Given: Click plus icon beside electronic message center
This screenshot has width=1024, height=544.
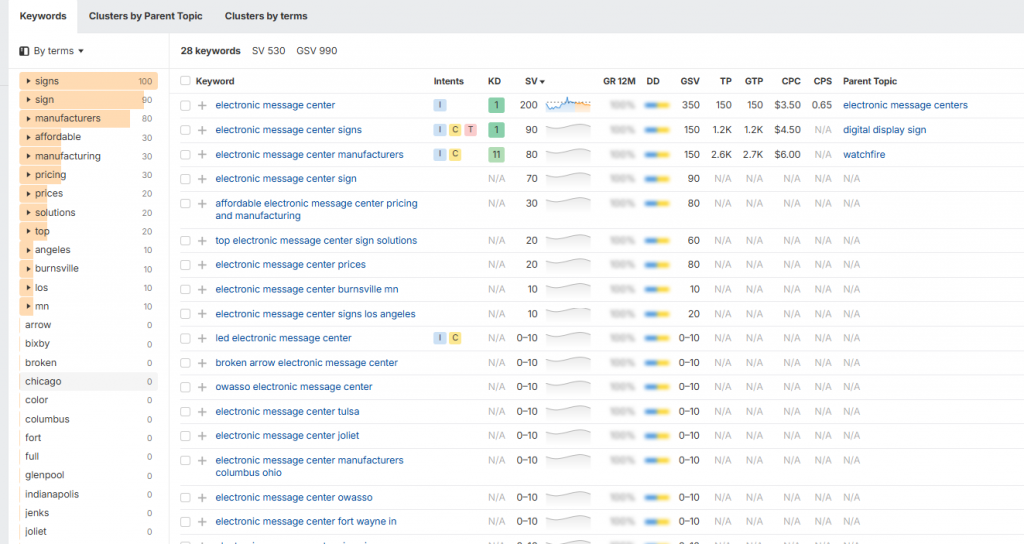Looking at the screenshot, I should [x=202, y=105].
